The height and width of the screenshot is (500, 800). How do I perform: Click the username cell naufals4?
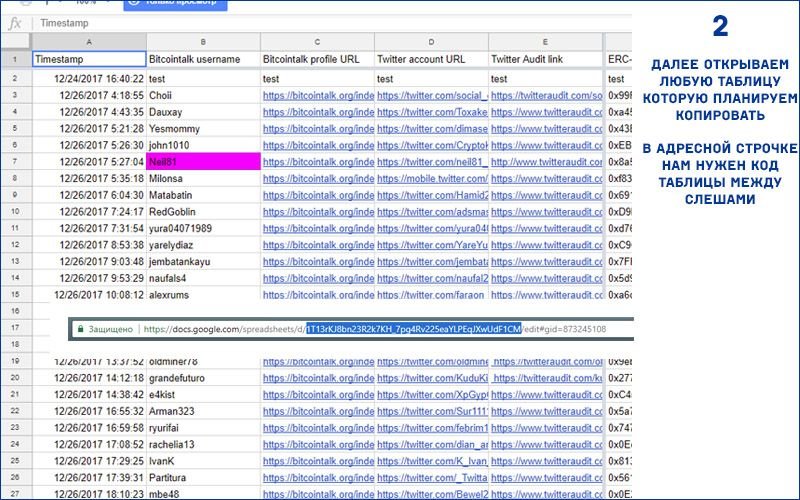click(x=203, y=278)
